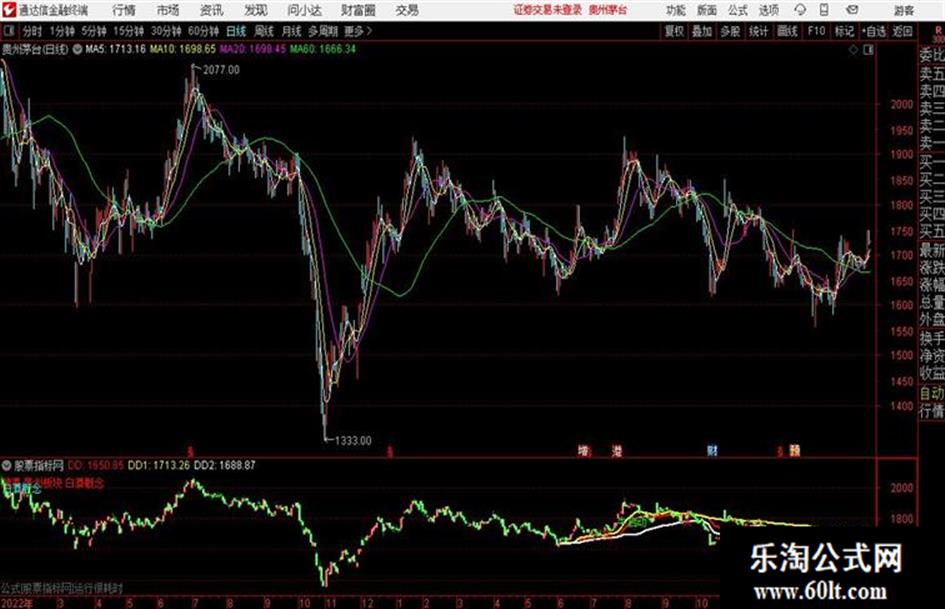Switch to the 60分钟 period tab

pyautogui.click(x=204, y=31)
